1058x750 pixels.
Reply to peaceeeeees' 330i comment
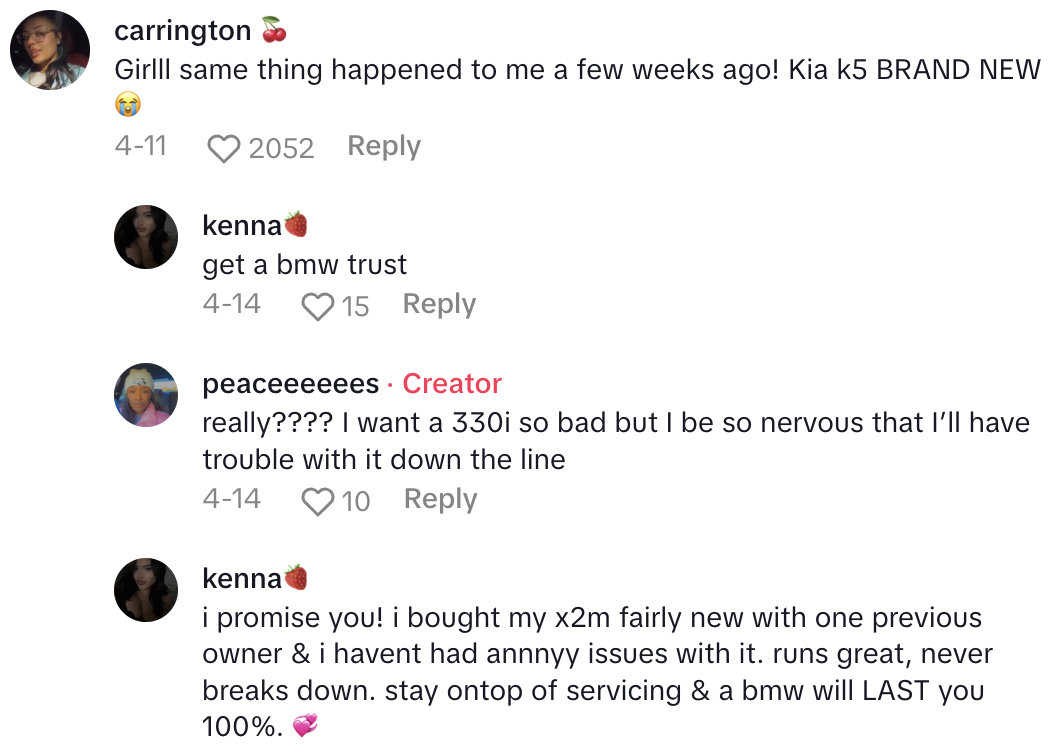[x=440, y=499]
